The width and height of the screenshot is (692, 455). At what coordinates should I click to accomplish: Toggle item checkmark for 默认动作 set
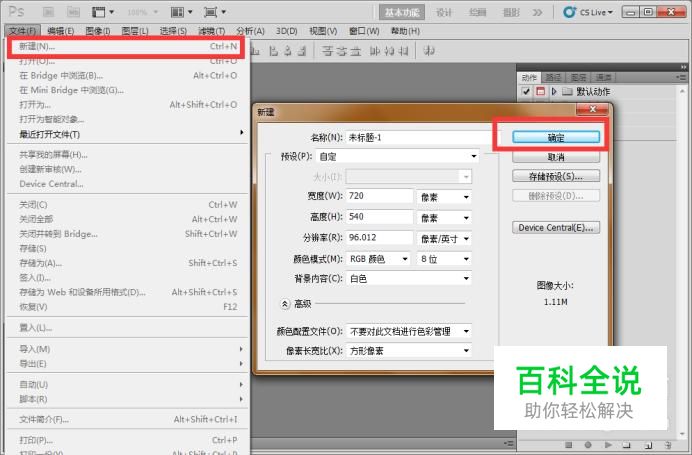526,92
